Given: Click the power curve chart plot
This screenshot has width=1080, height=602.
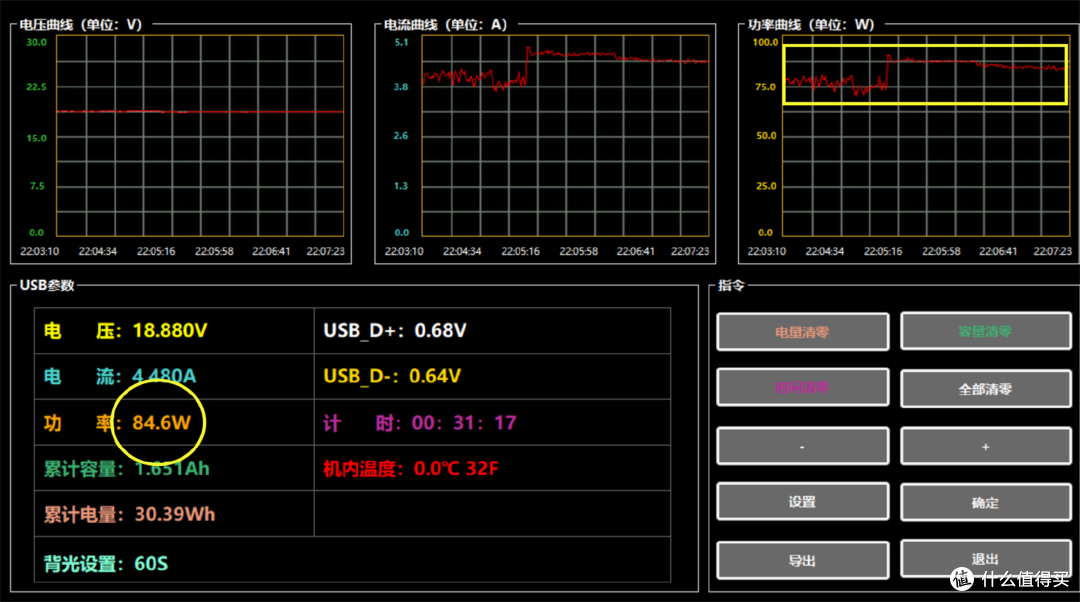Looking at the screenshot, I should click(x=926, y=136).
